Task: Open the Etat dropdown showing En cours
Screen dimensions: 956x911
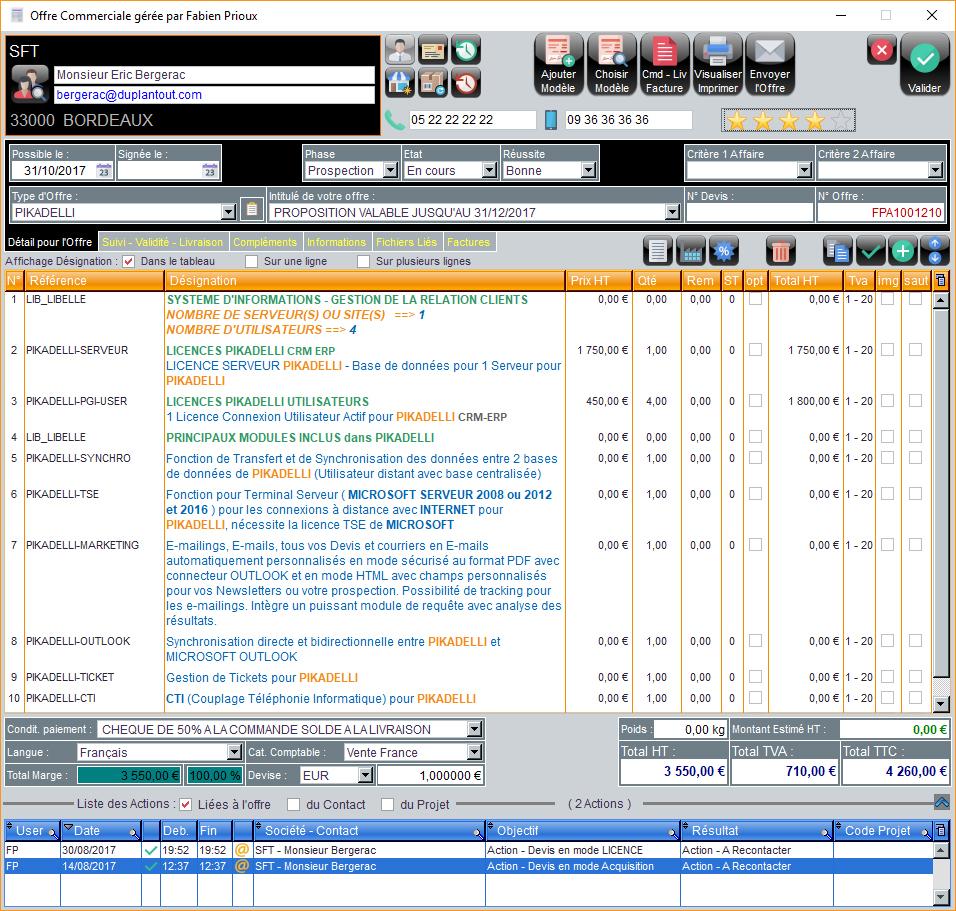Action: point(490,170)
